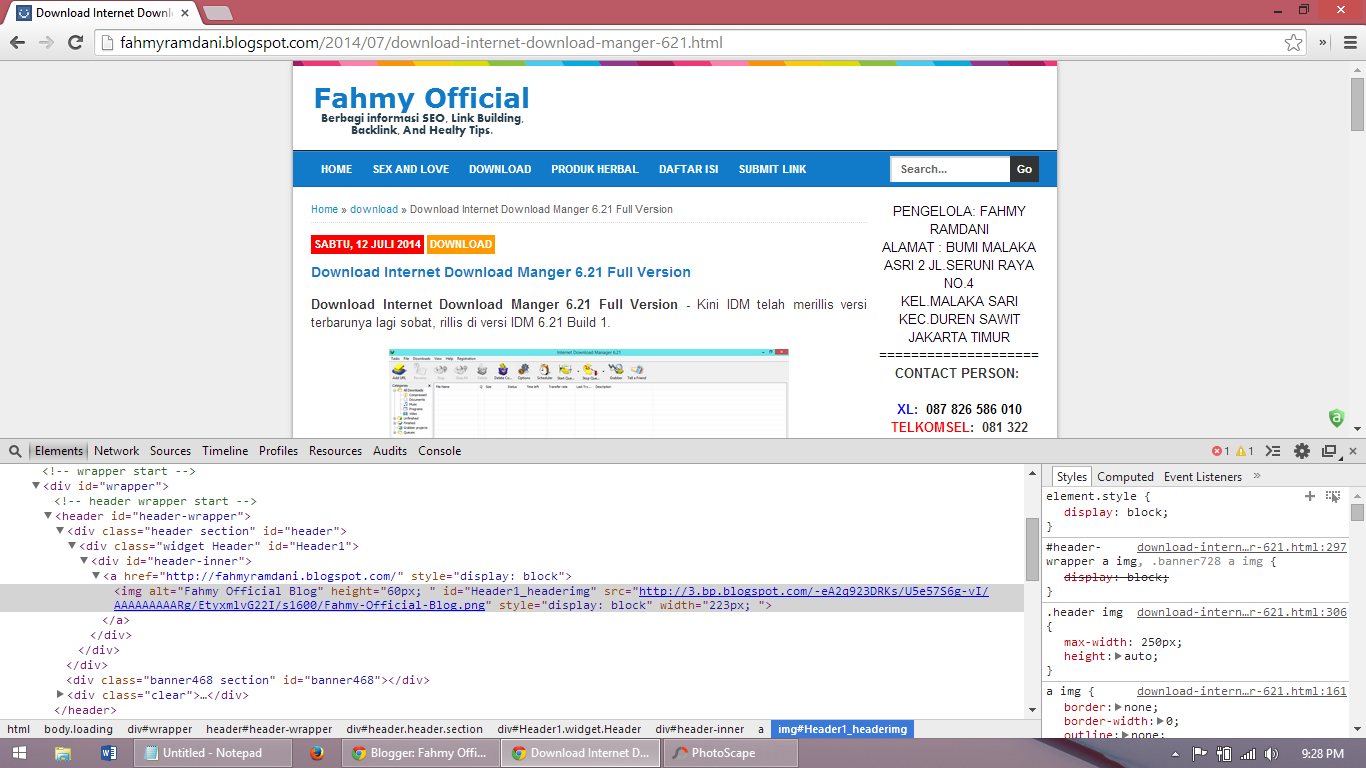Image resolution: width=1366 pixels, height=768 pixels.
Task: Click the Styles pane vertical scrollbar thumb
Action: click(1357, 512)
